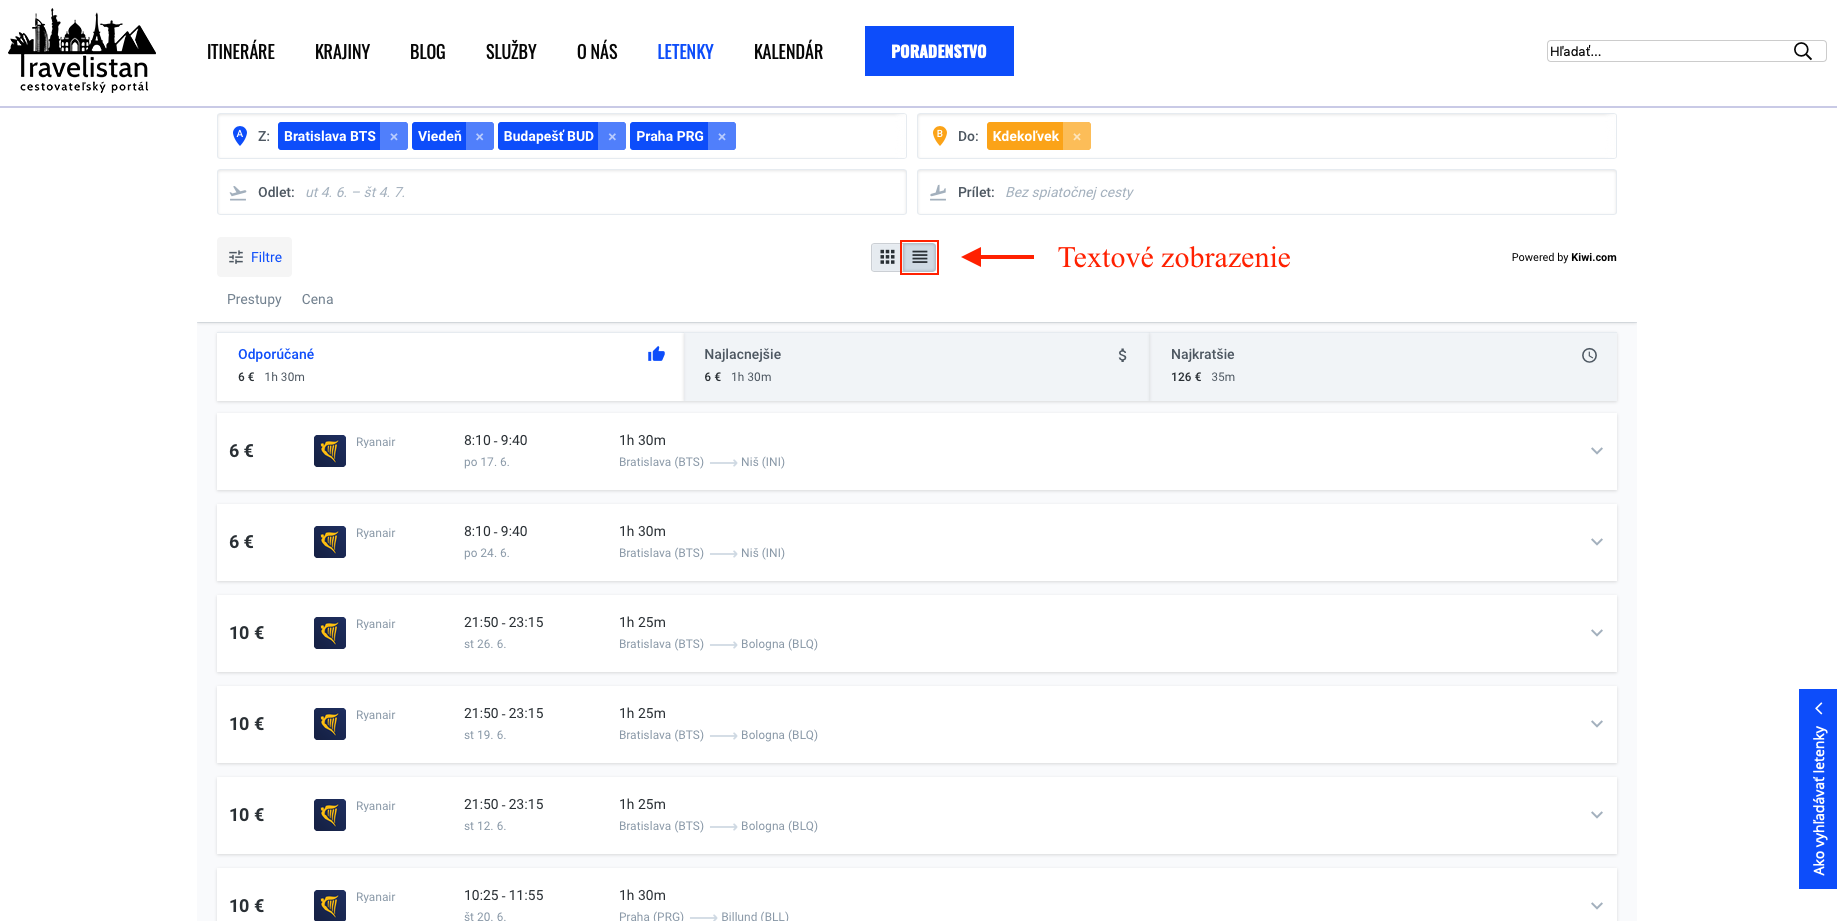
Task: Click the blue origin pin icon
Action: (240, 135)
